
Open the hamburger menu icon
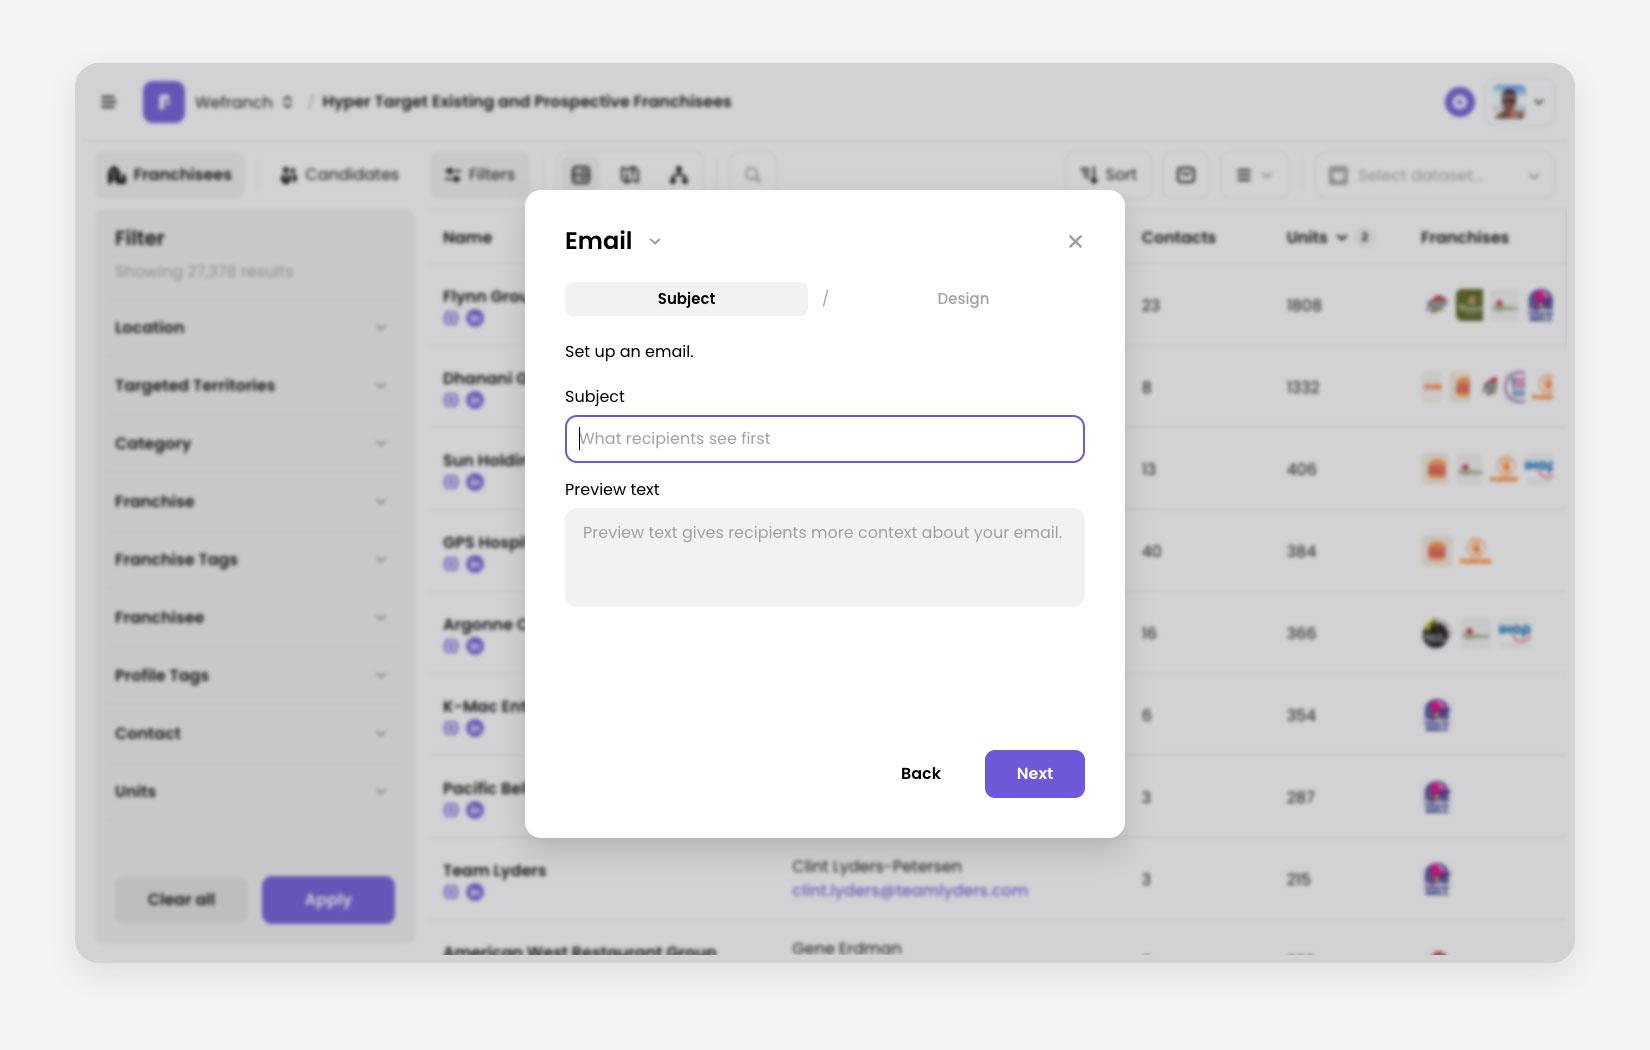109,102
